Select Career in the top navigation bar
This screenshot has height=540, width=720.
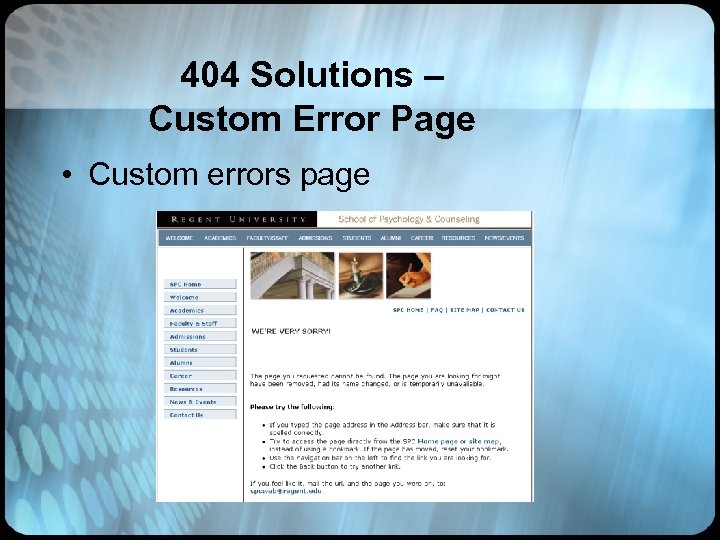point(422,238)
